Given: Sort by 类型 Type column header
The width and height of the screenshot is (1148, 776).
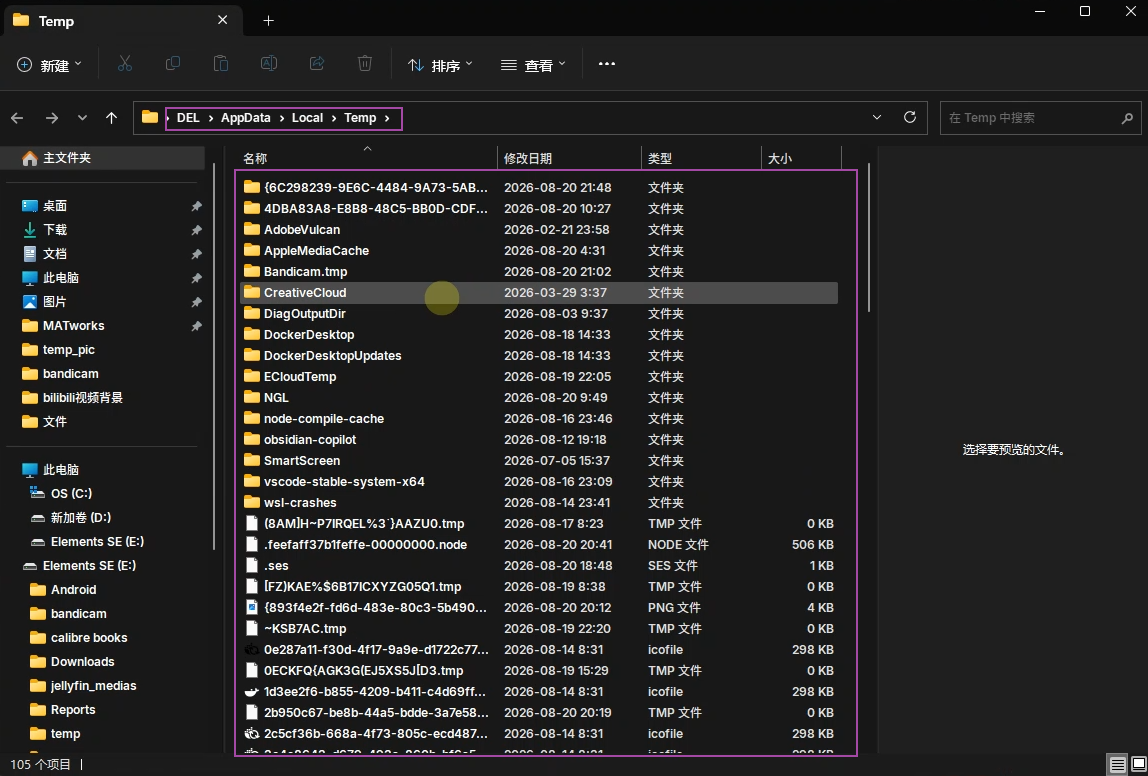Looking at the screenshot, I should click(701, 158).
